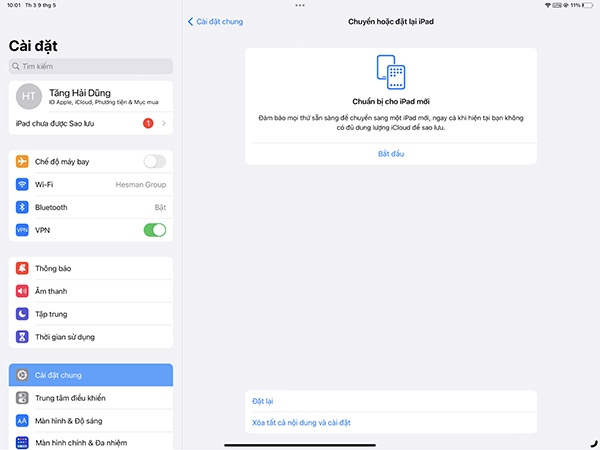Go back to Cài đặt chung

click(216, 21)
